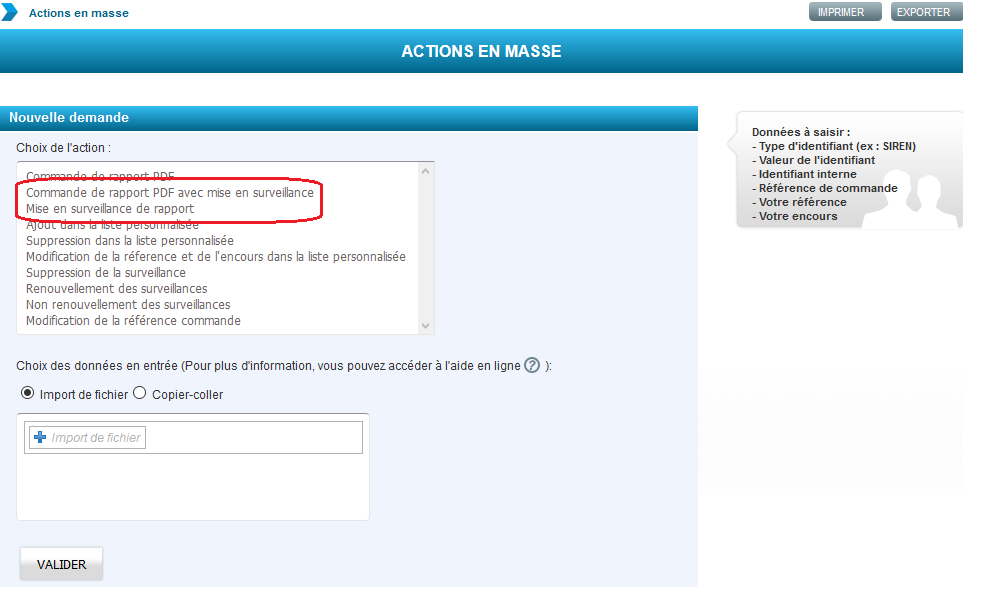Choose Renouvellement des surveillances
The width and height of the screenshot is (993, 595).
point(116,288)
